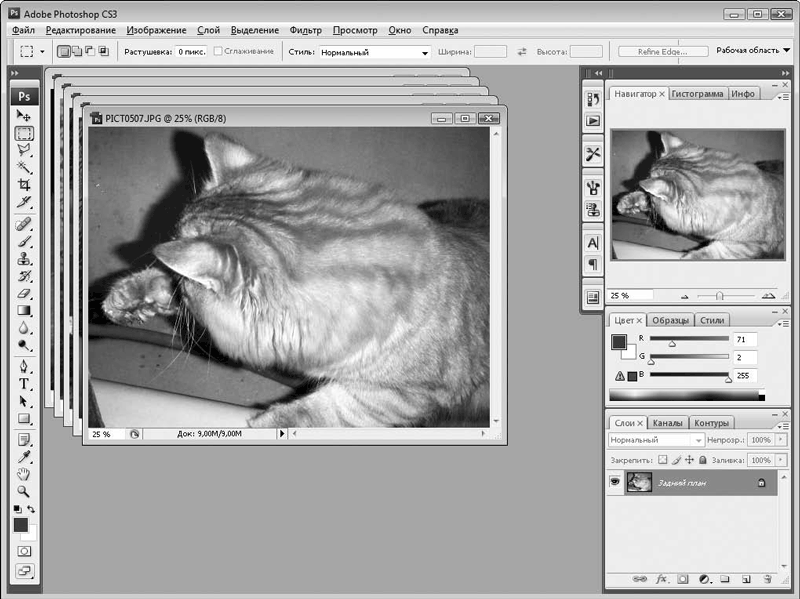Screen dimensions: 800x599
Task: Click the Растушевка feather input field
Action: pos(190,52)
